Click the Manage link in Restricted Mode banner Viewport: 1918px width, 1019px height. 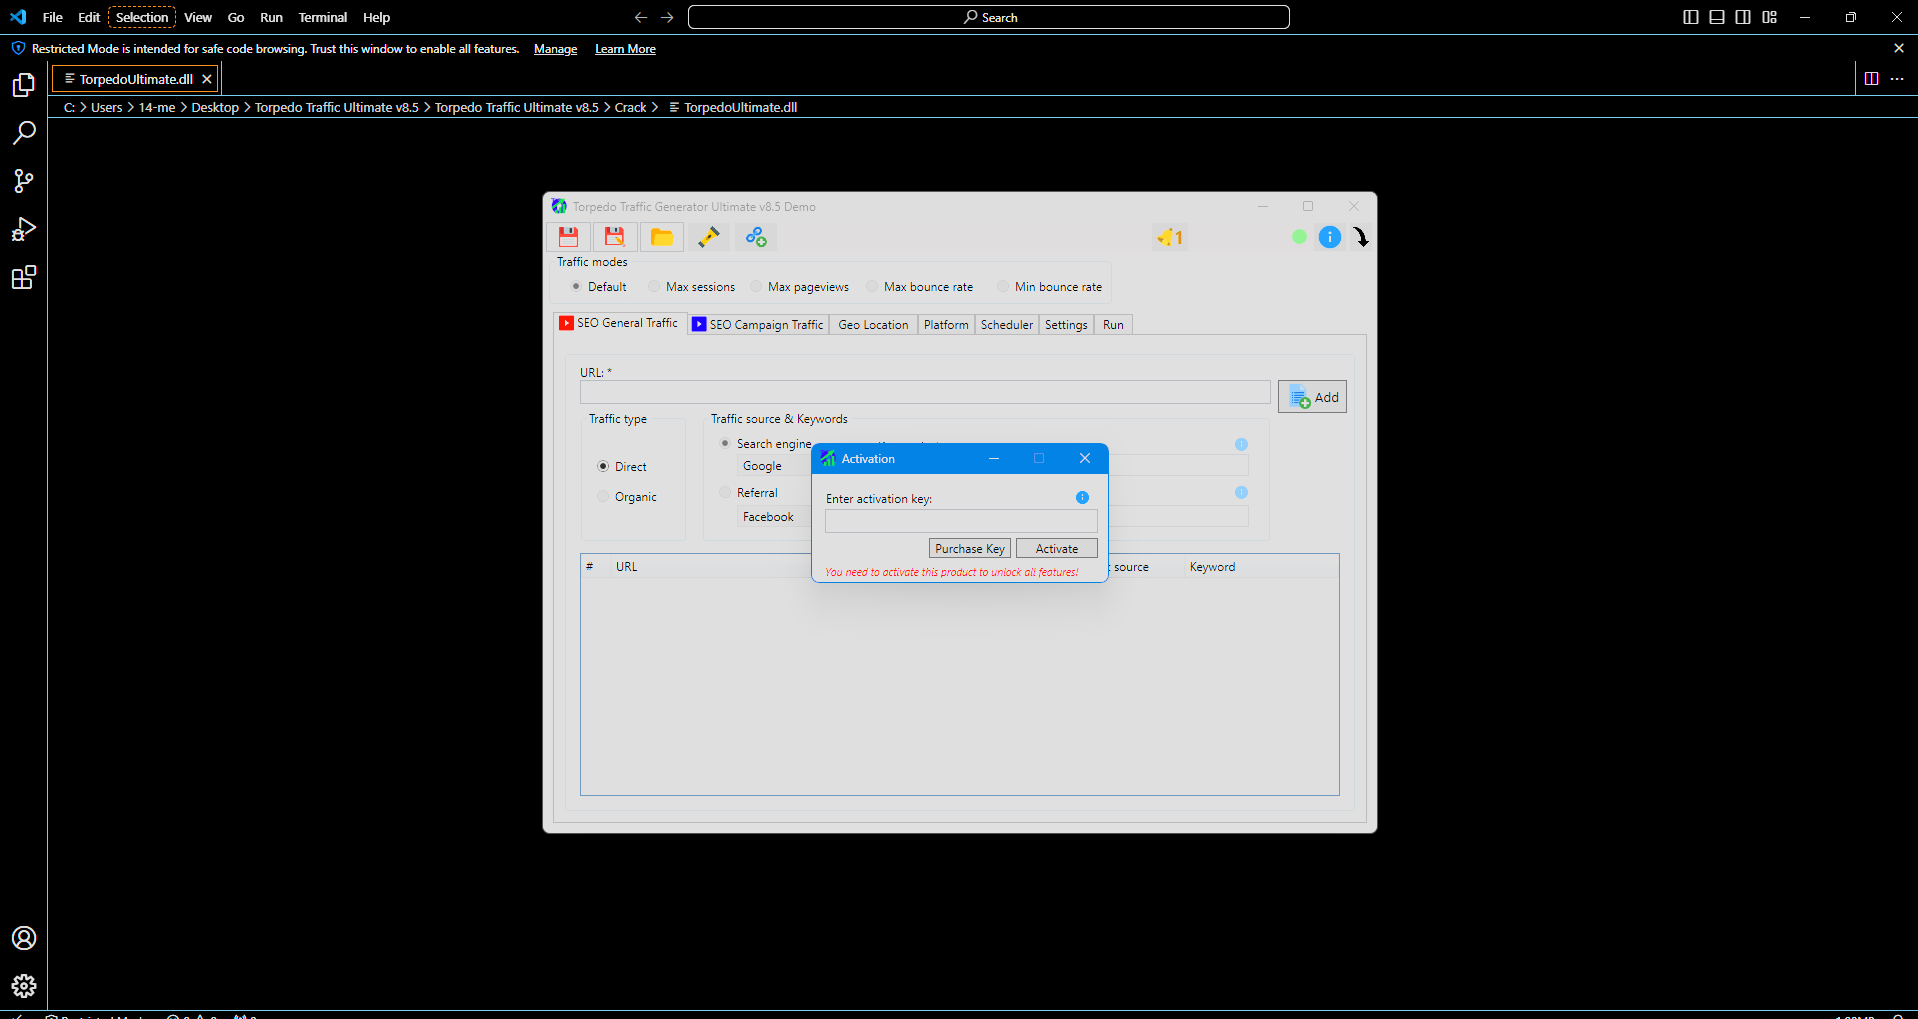pyautogui.click(x=556, y=49)
